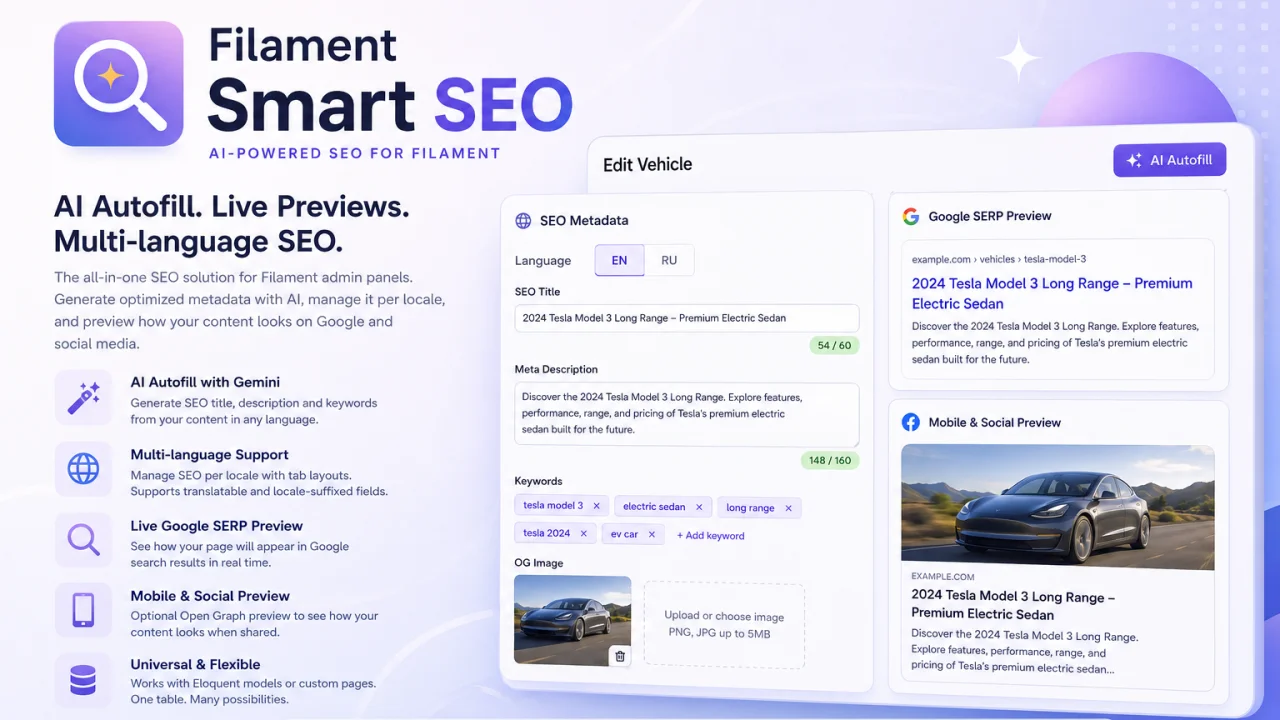Remove the "long range" keyword tag
This screenshot has width=1280, height=720.
tap(788, 508)
